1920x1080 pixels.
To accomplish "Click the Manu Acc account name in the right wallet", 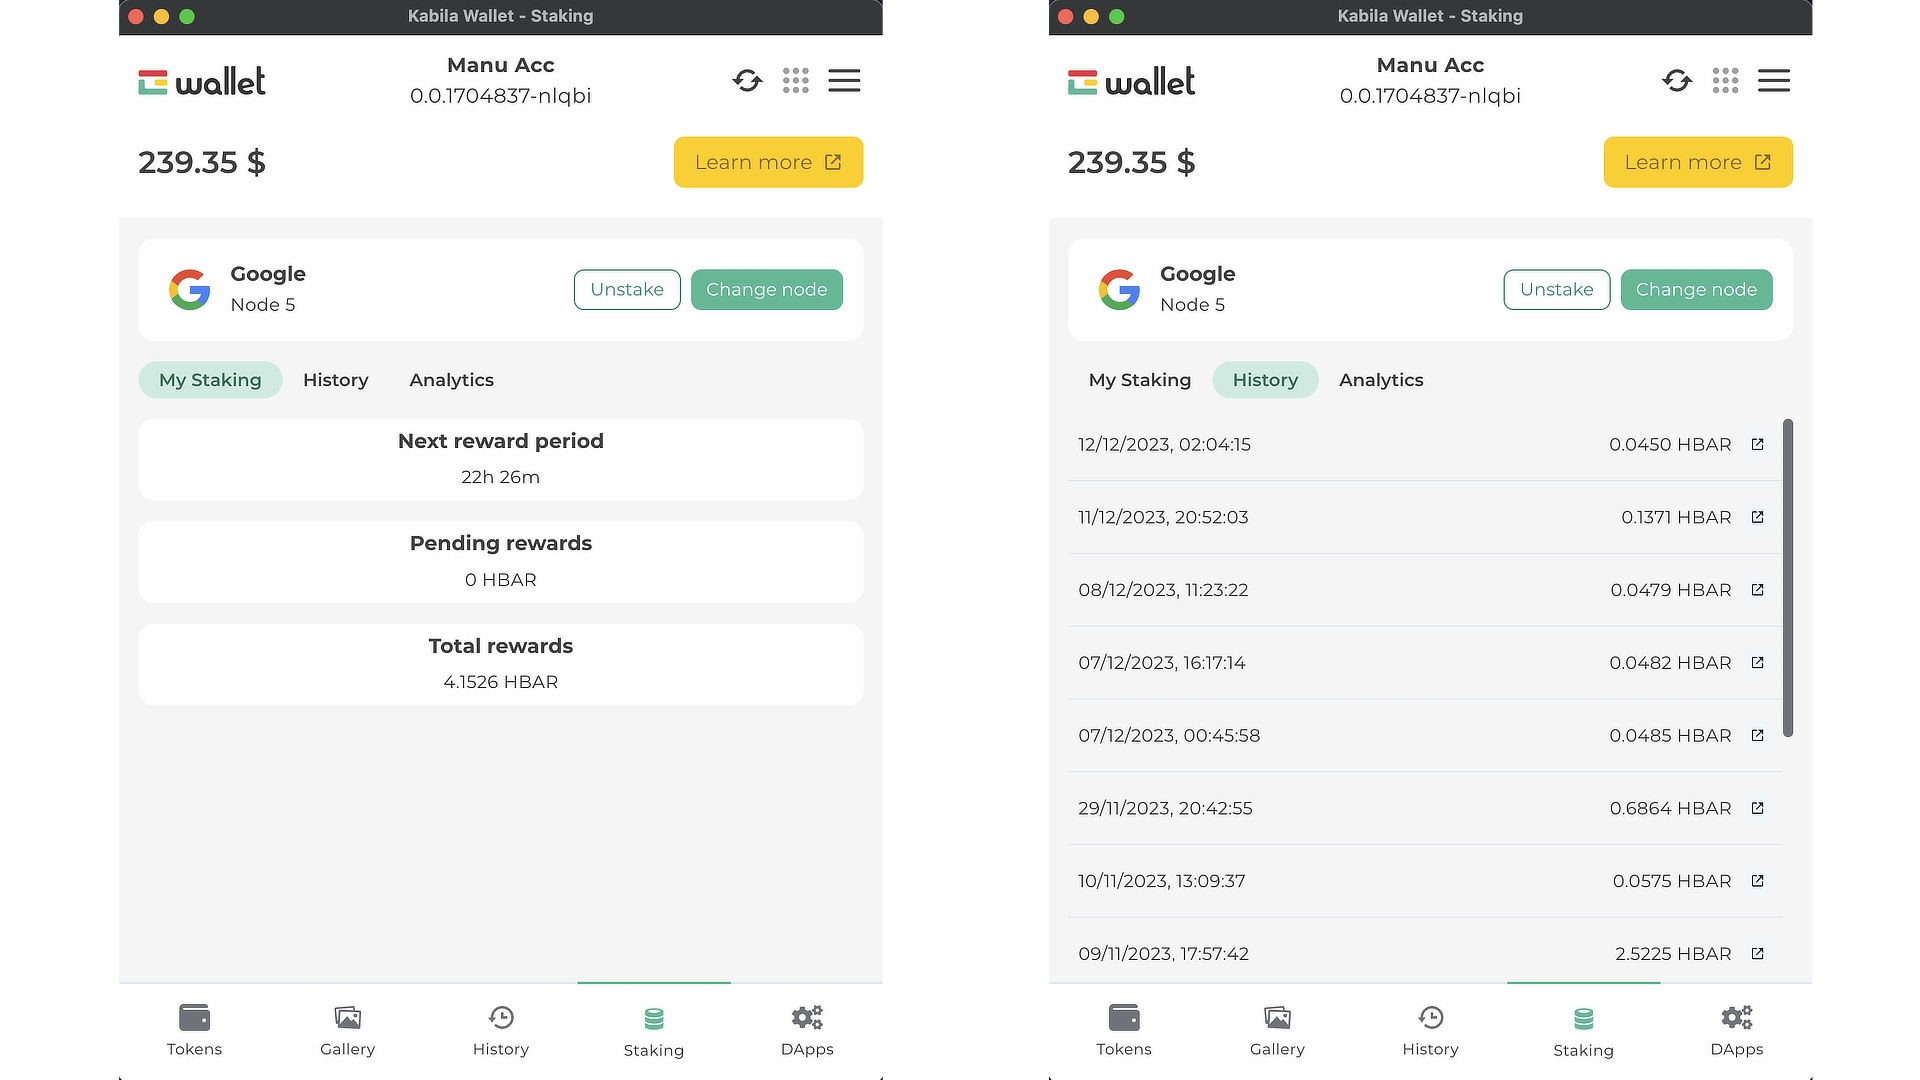I will click(x=1429, y=65).
